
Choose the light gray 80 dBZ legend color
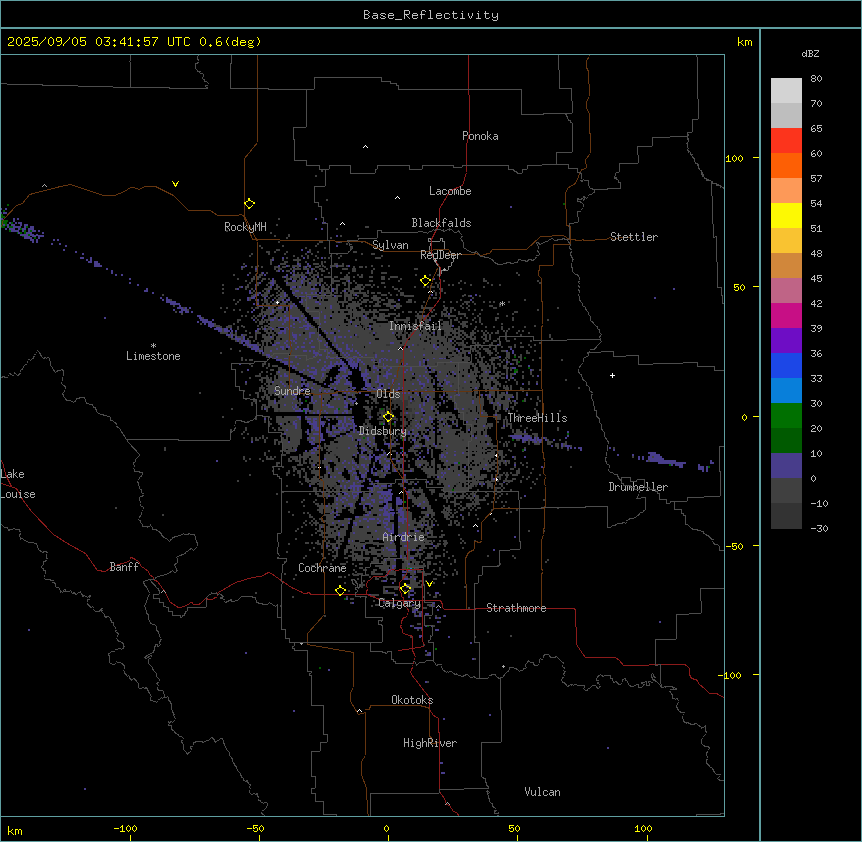[x=786, y=90]
